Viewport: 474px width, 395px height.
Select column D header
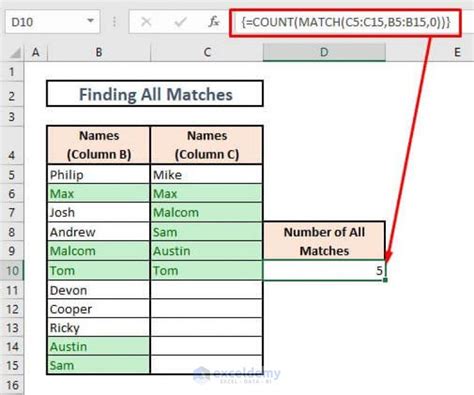[324, 52]
